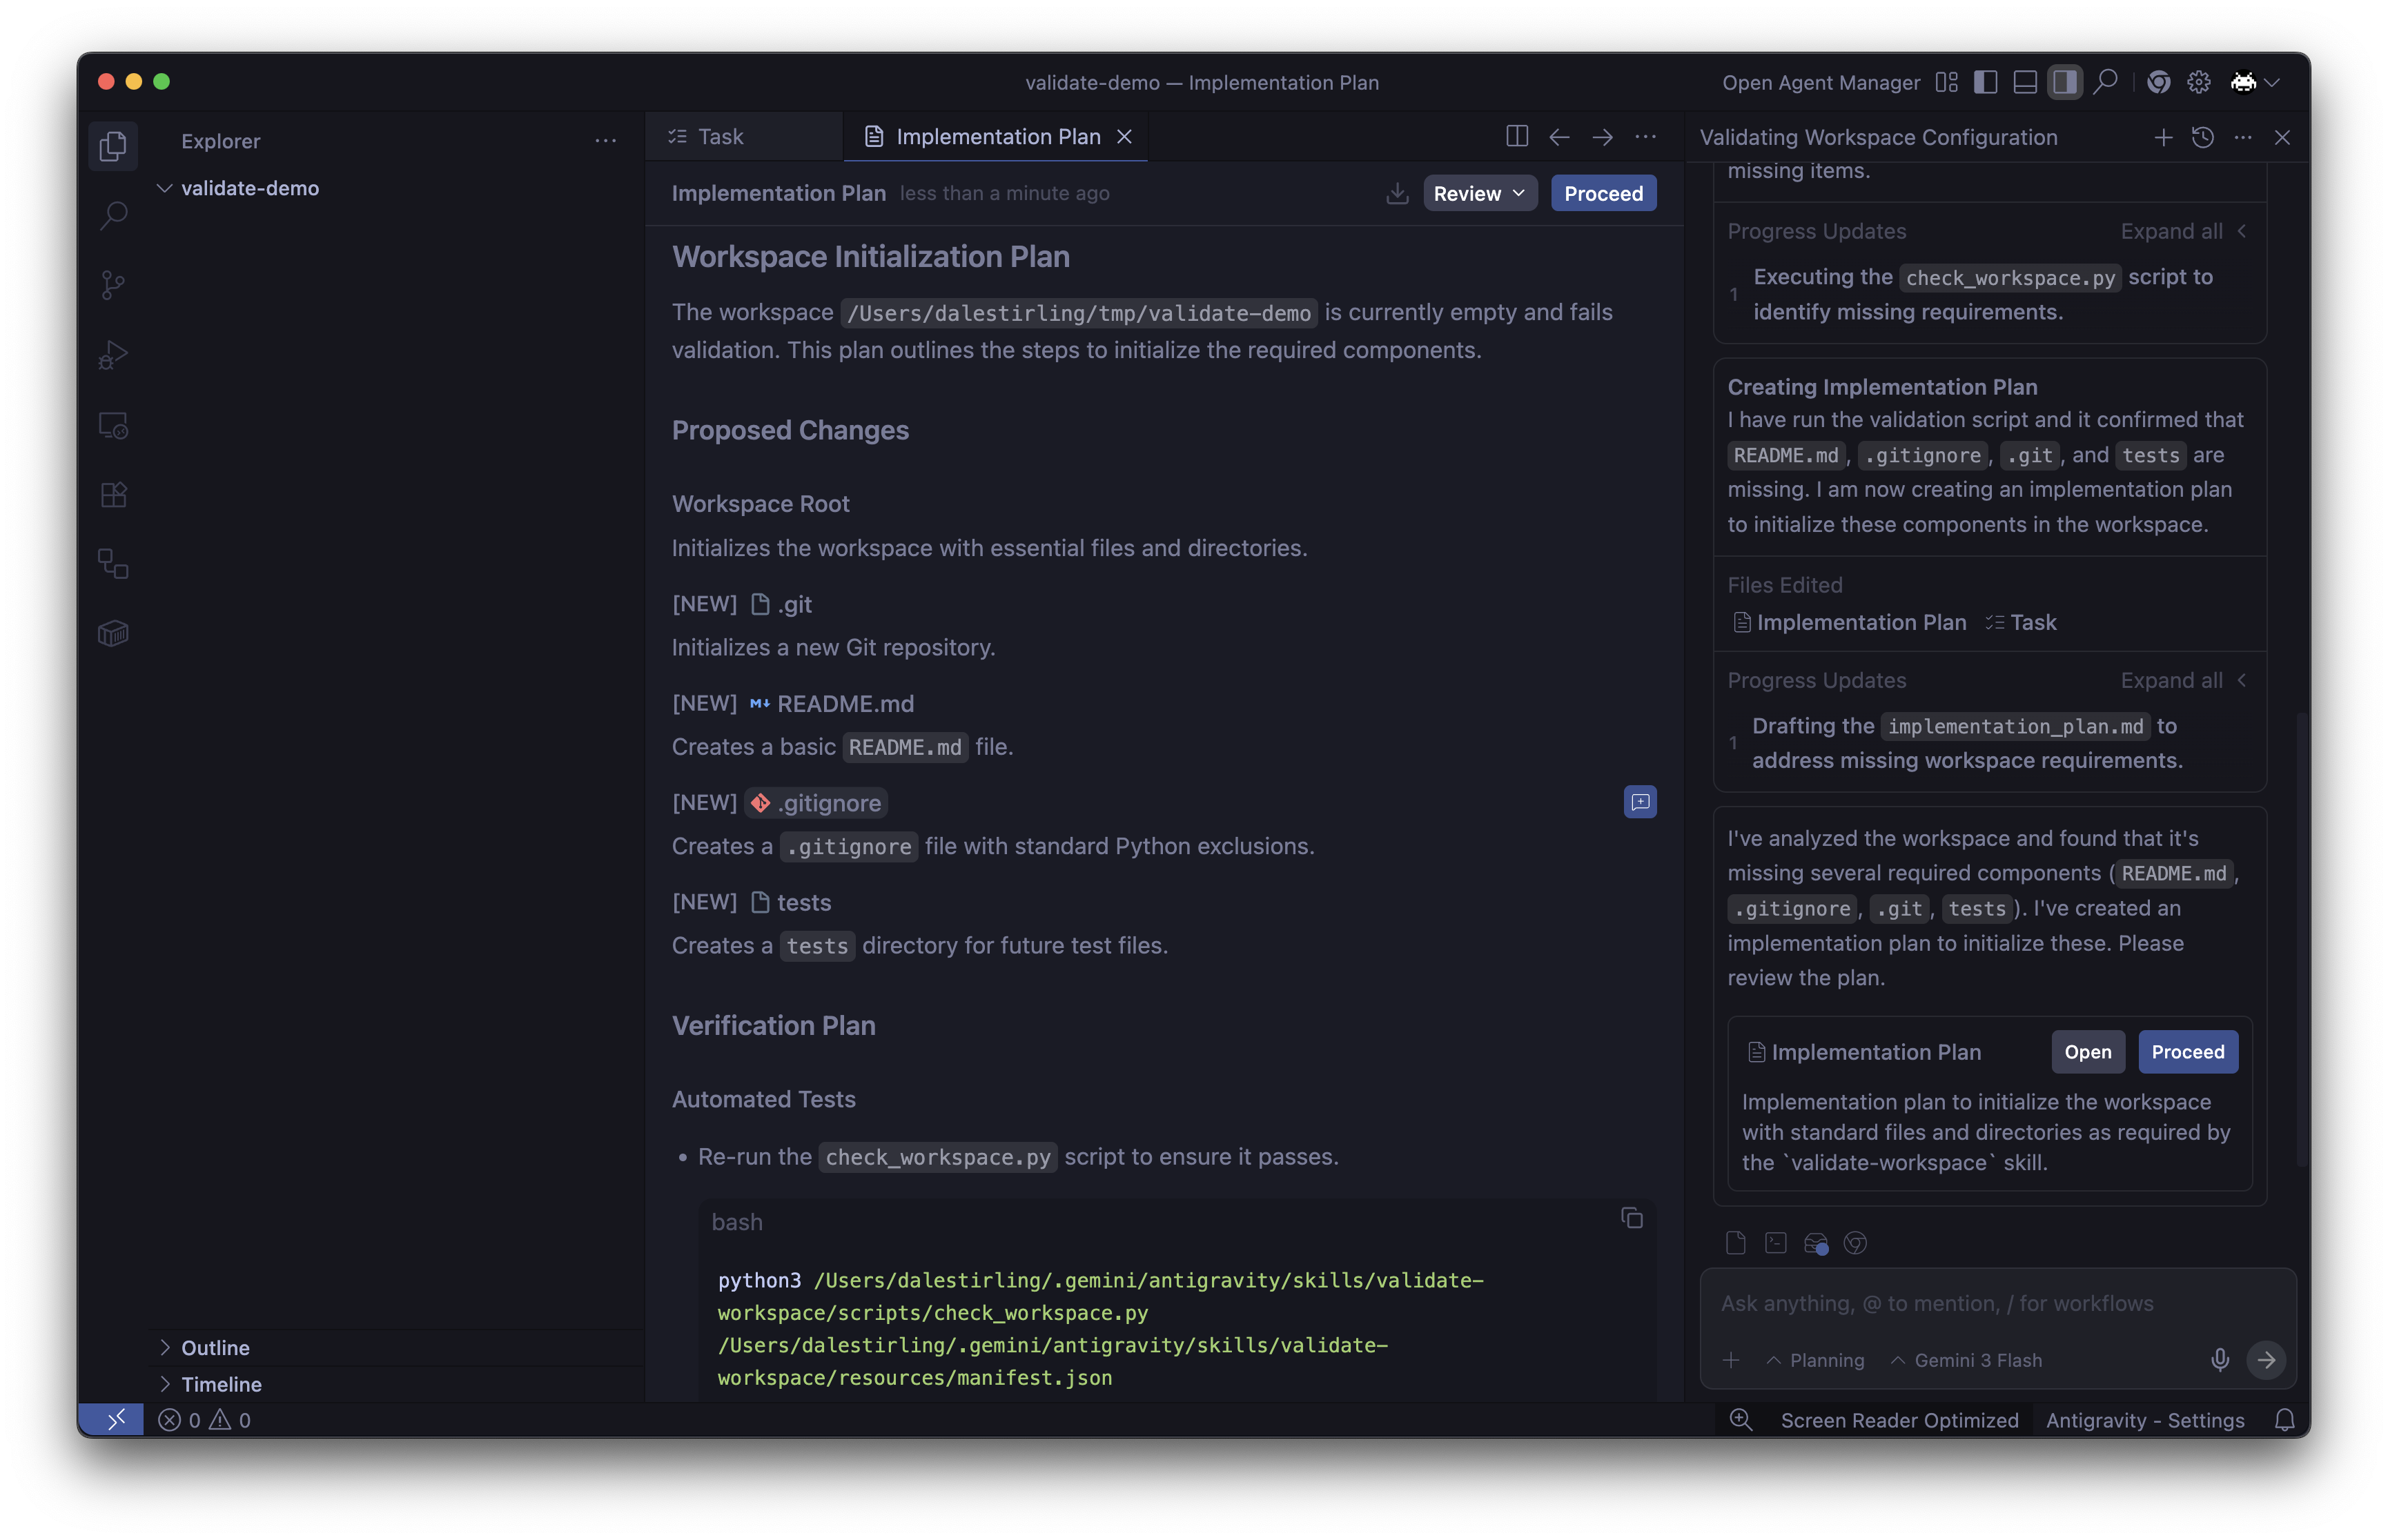Toggle the primary side bar layout button
2388x1540 pixels.
pos(1986,83)
